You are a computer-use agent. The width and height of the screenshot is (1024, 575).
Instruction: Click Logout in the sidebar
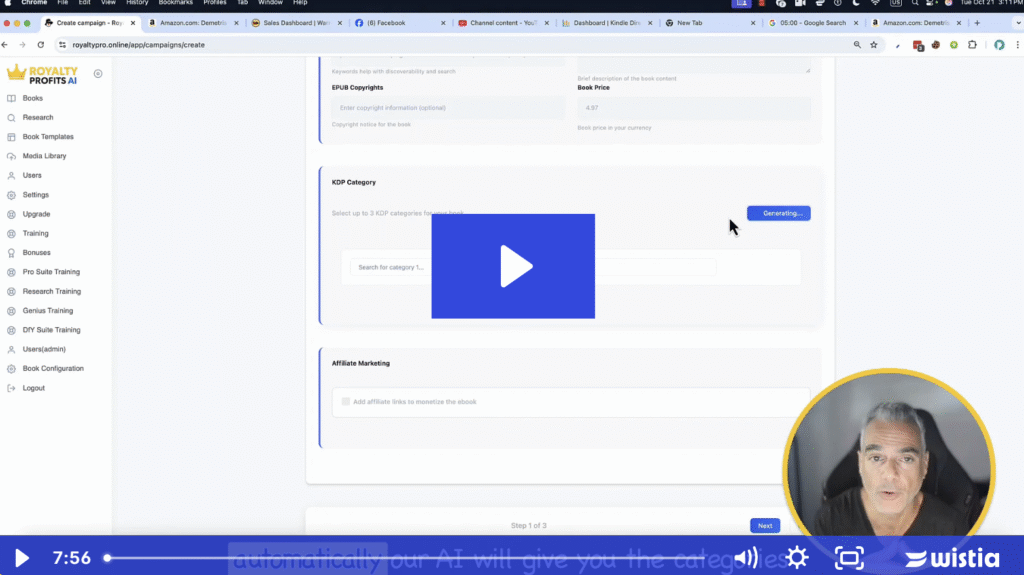tap(33, 388)
